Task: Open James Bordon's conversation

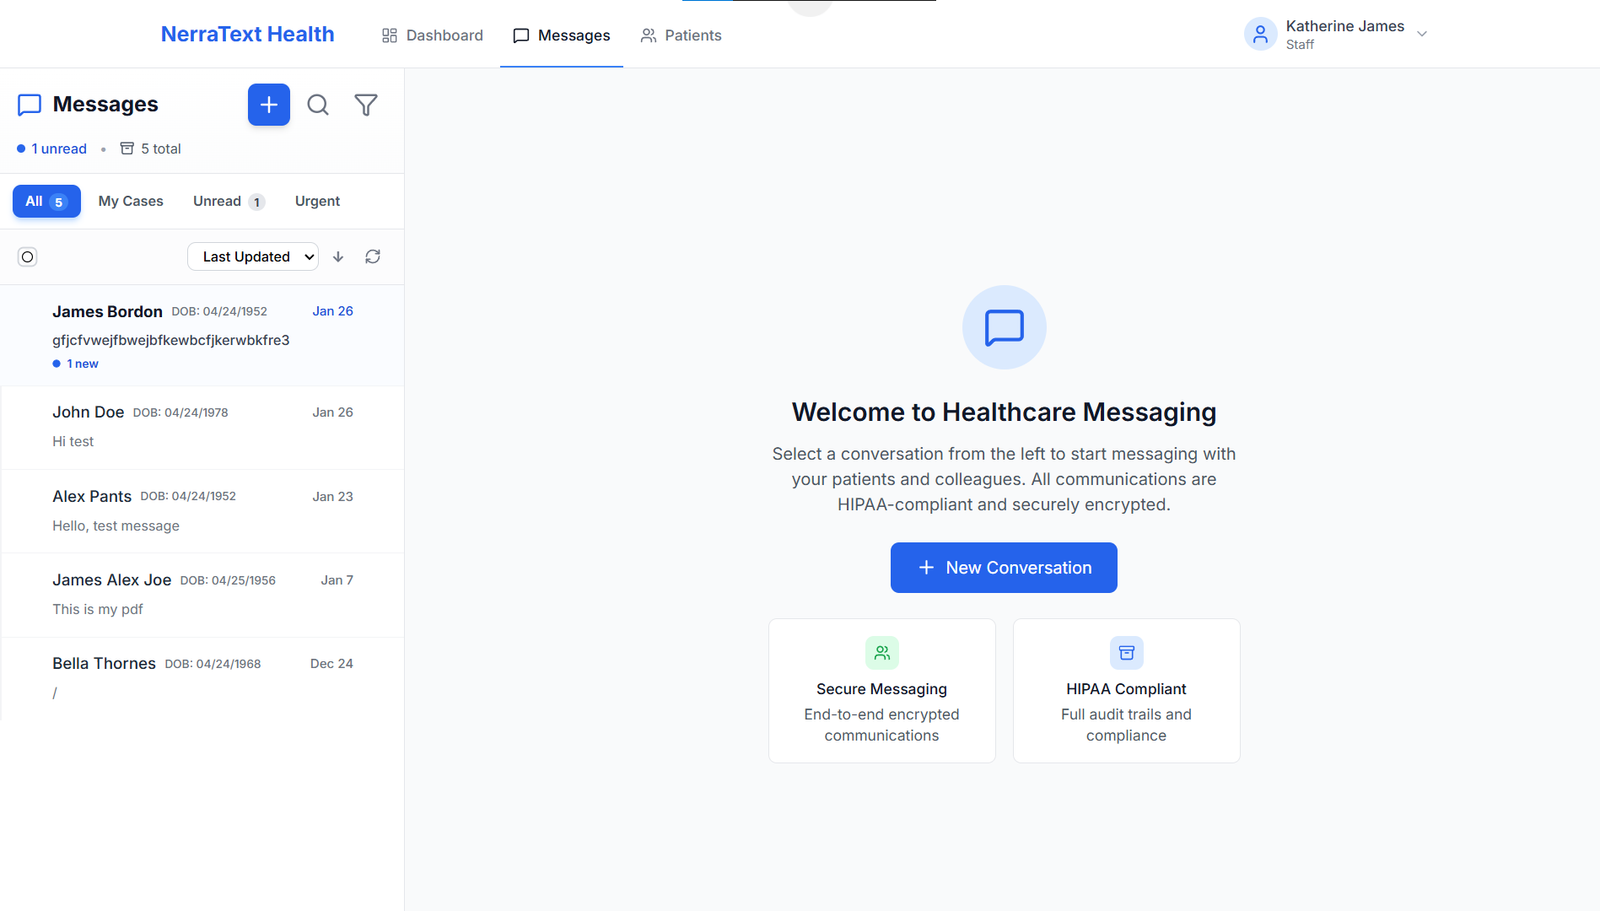Action: click(202, 336)
